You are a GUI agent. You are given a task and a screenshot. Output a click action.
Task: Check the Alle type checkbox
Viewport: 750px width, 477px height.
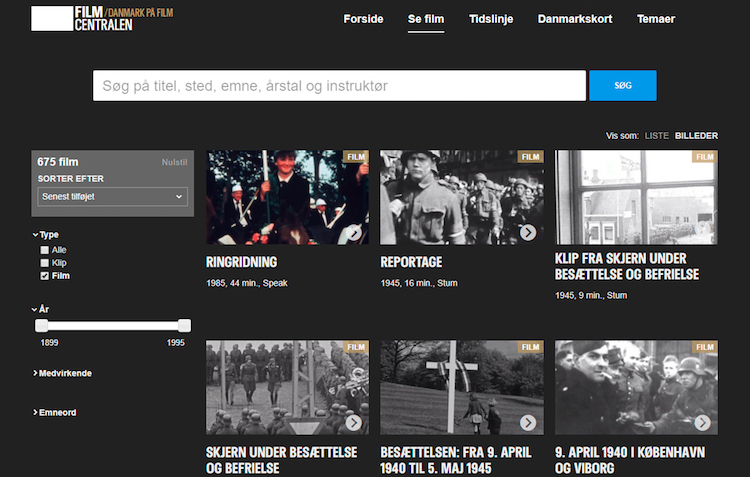44,250
